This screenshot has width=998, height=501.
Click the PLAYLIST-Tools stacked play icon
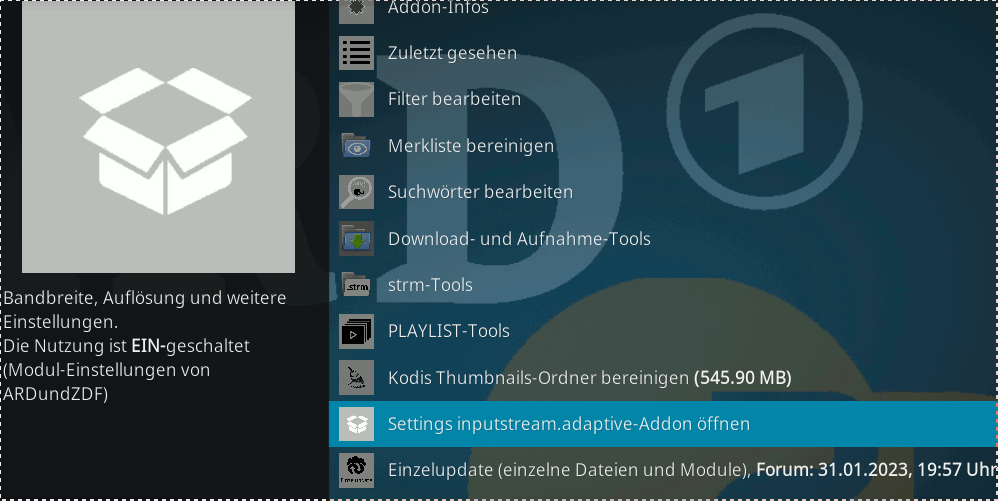tap(356, 331)
